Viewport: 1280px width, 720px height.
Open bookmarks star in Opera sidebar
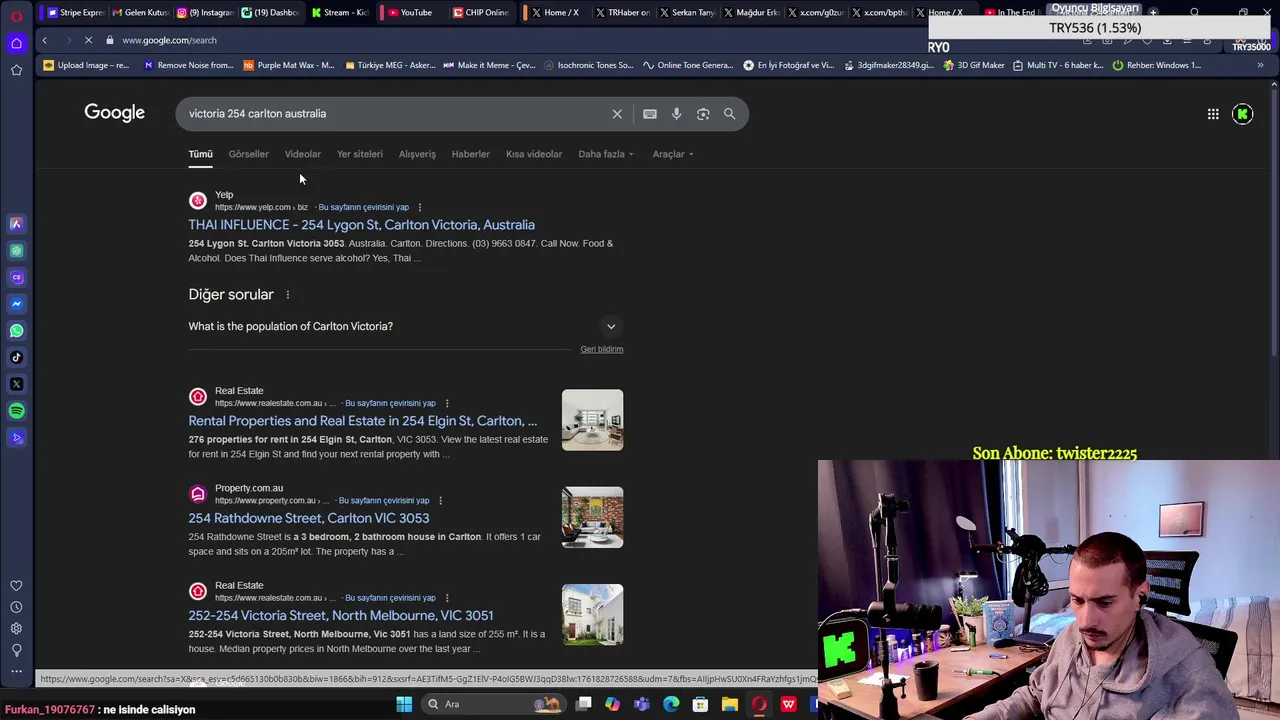[16, 70]
